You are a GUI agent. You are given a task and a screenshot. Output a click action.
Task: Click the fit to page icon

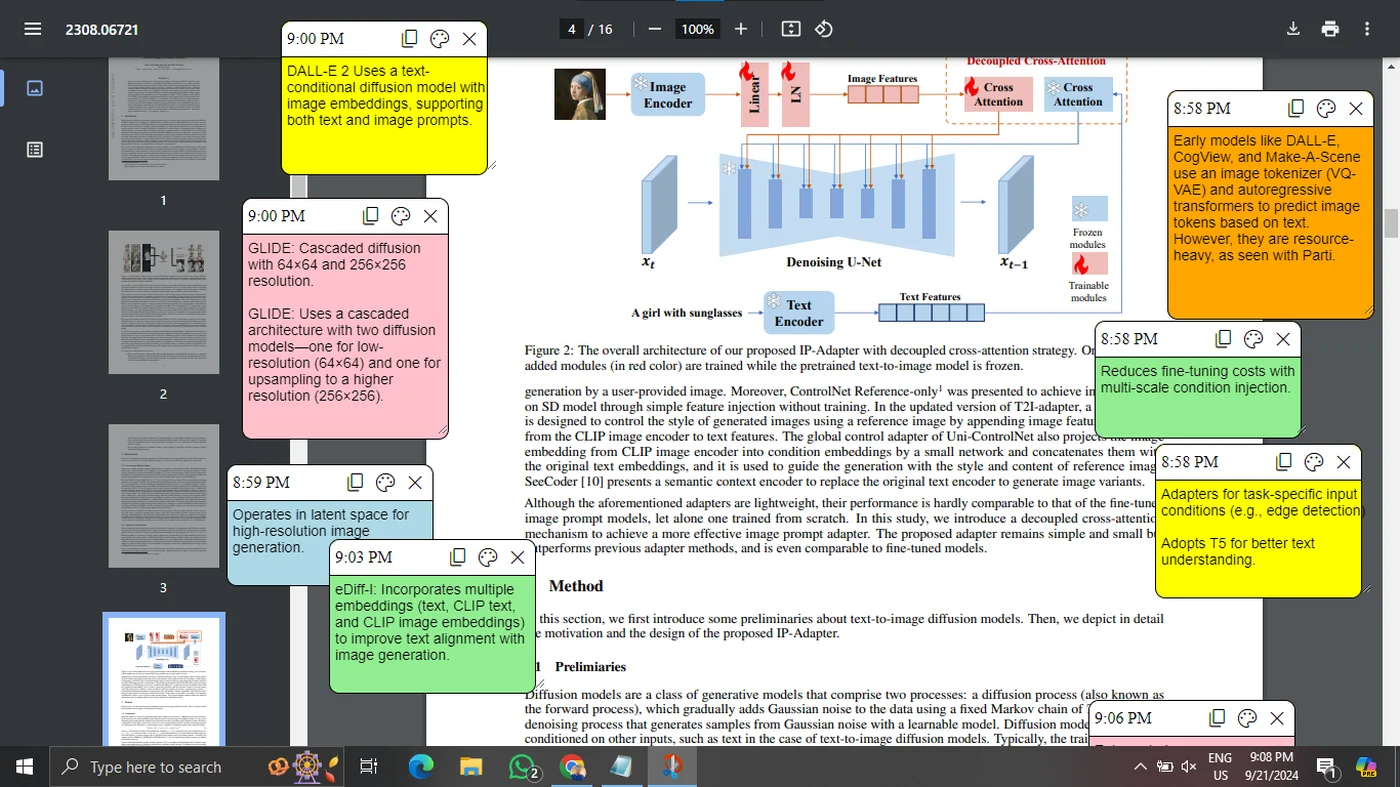(x=790, y=29)
